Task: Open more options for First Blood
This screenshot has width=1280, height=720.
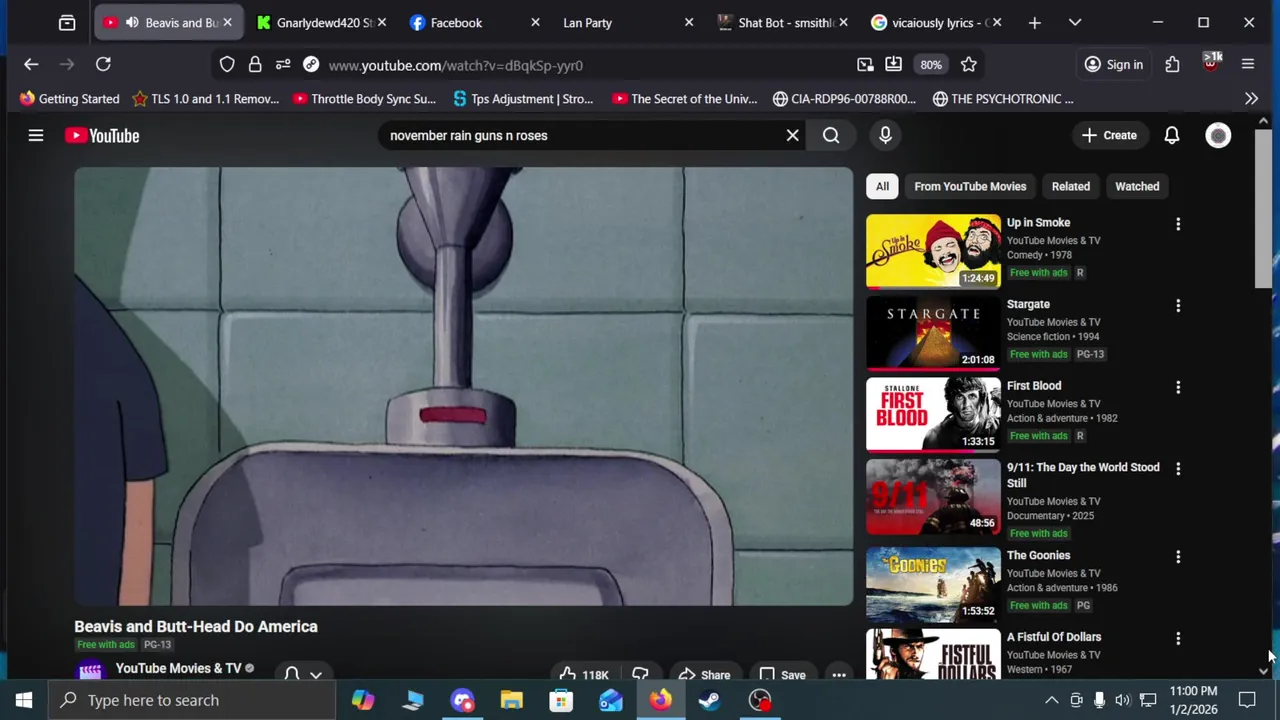Action: pos(1178,387)
